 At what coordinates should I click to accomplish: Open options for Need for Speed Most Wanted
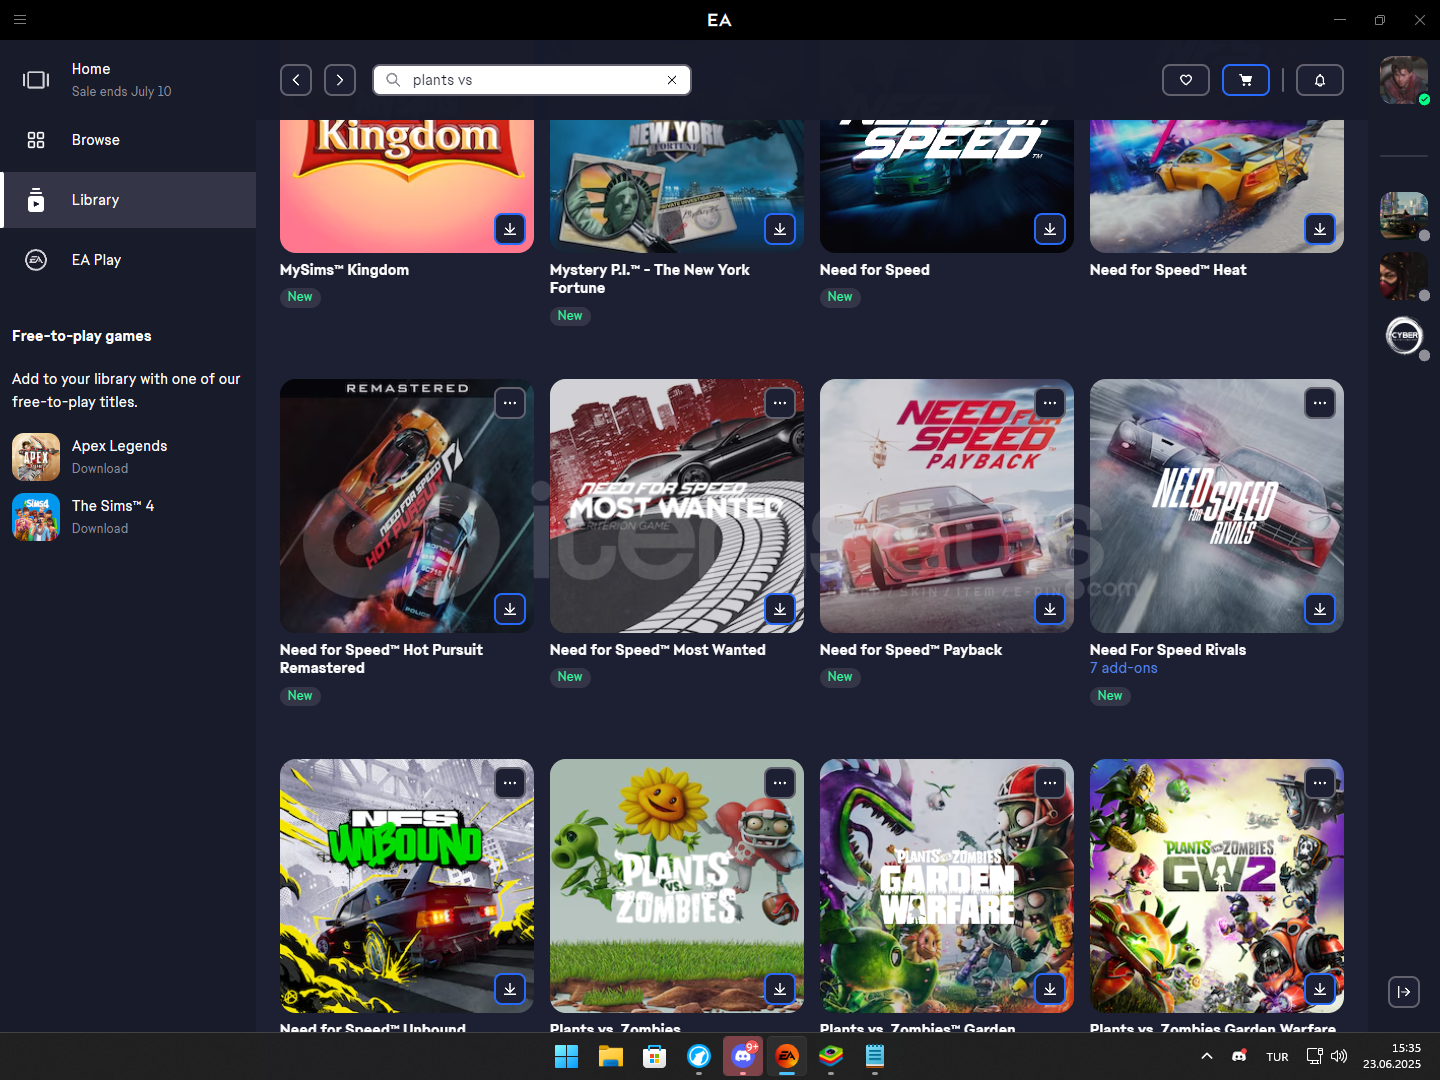coord(780,403)
